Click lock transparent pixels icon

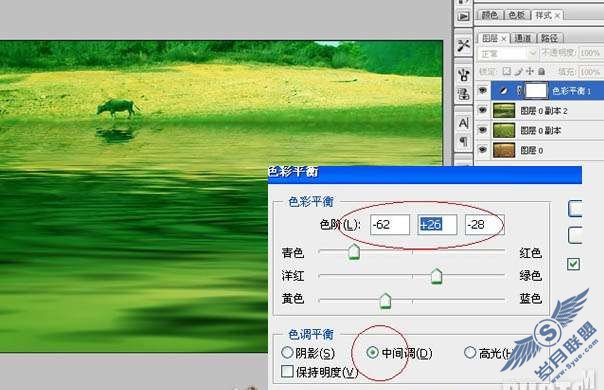pyautogui.click(x=507, y=72)
